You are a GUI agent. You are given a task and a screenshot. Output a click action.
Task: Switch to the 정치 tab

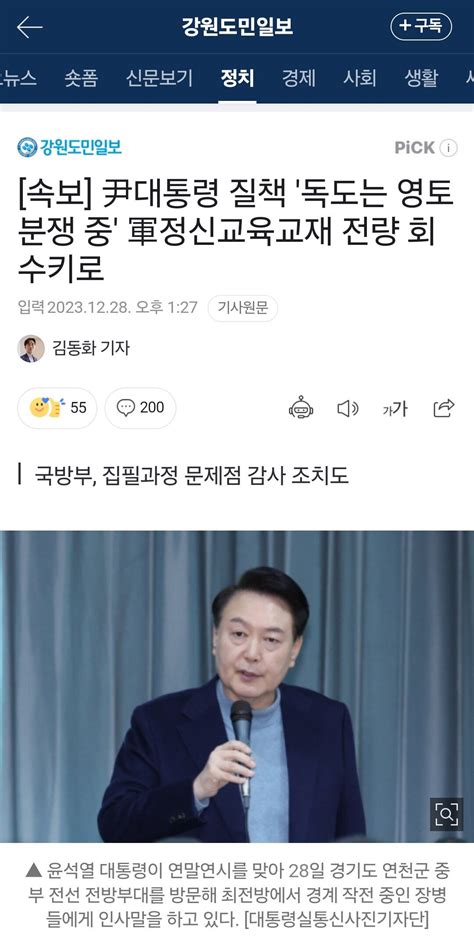pos(237,78)
